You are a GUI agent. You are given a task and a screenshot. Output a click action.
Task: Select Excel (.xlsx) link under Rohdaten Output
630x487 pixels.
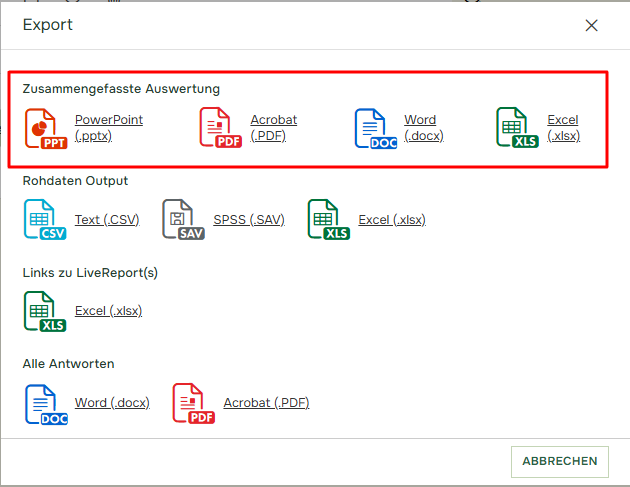point(392,220)
